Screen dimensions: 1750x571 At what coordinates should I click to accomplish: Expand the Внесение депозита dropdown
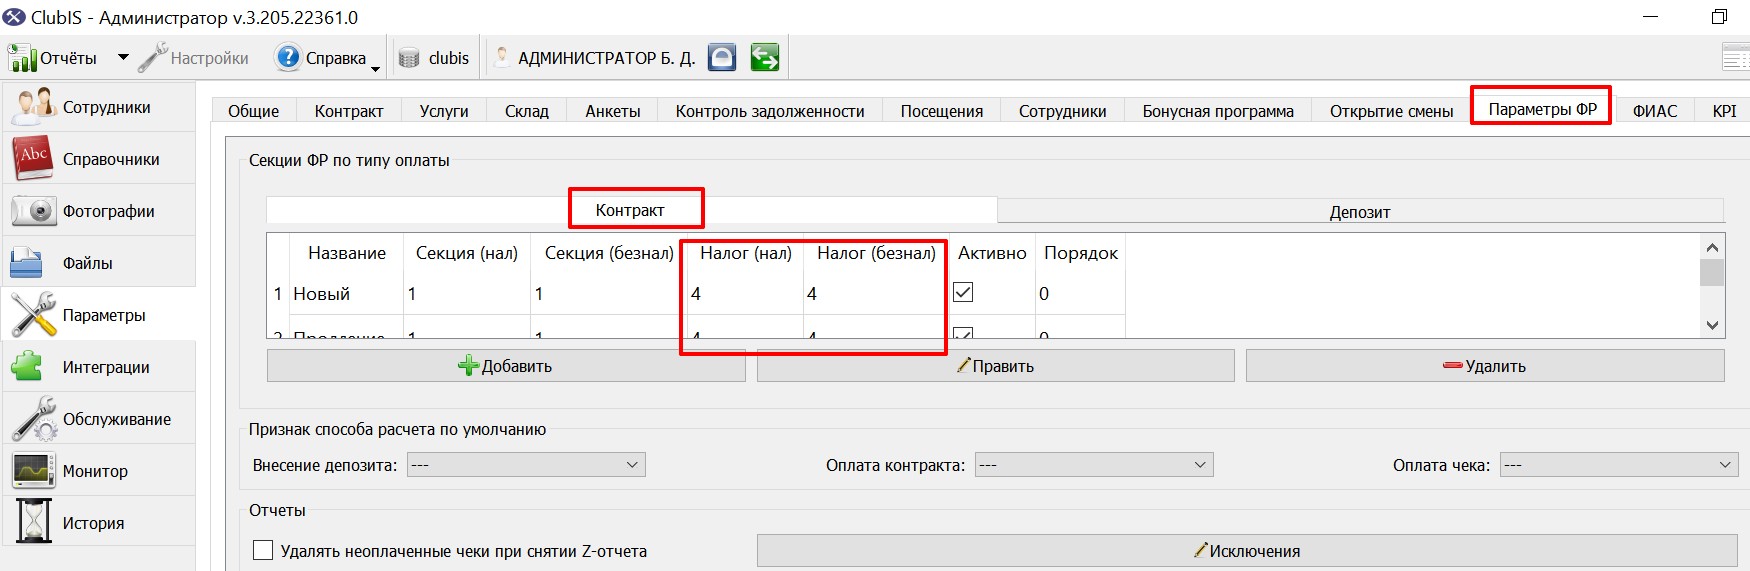pos(526,465)
